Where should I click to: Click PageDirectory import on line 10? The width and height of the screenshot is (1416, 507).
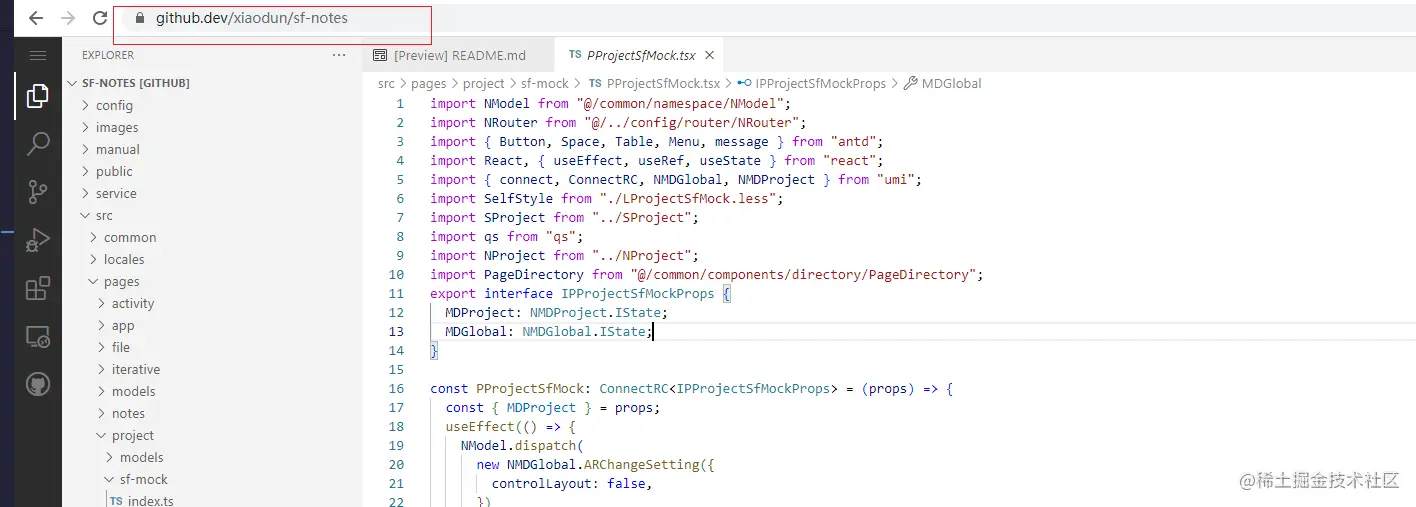click(x=534, y=274)
